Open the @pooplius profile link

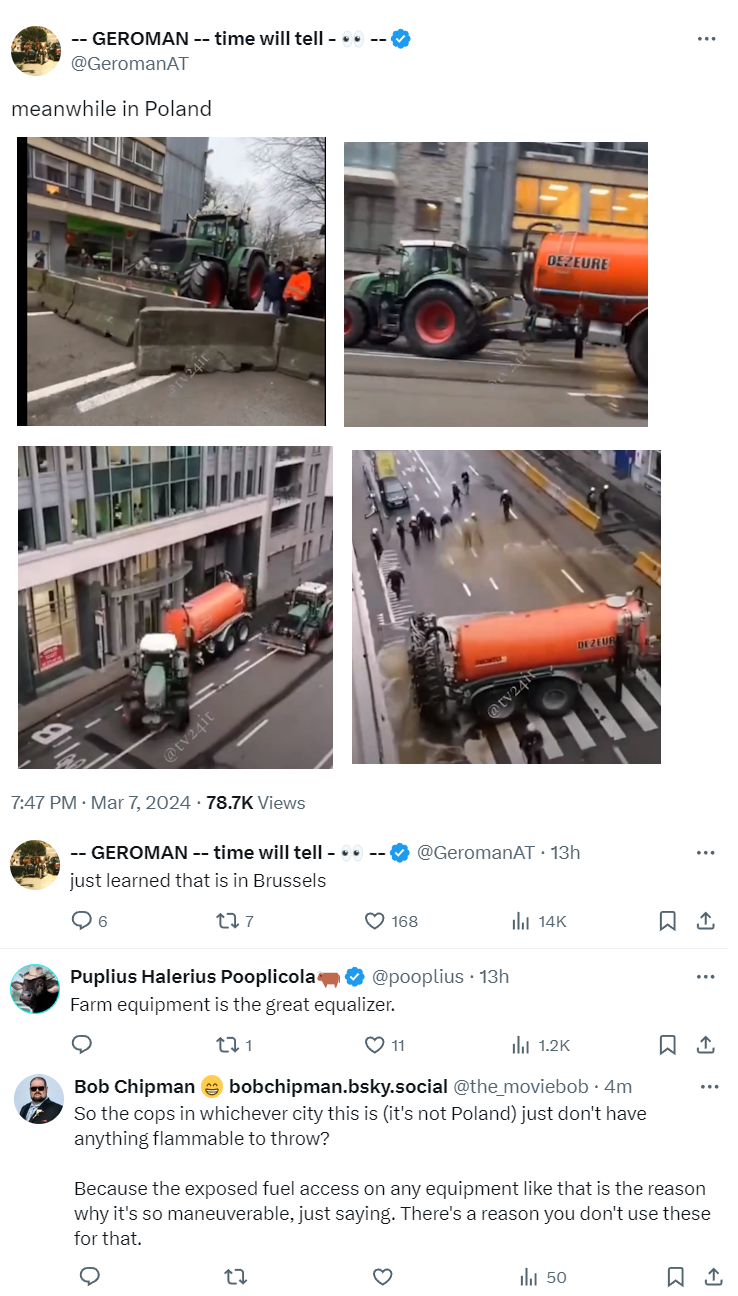coord(418,977)
